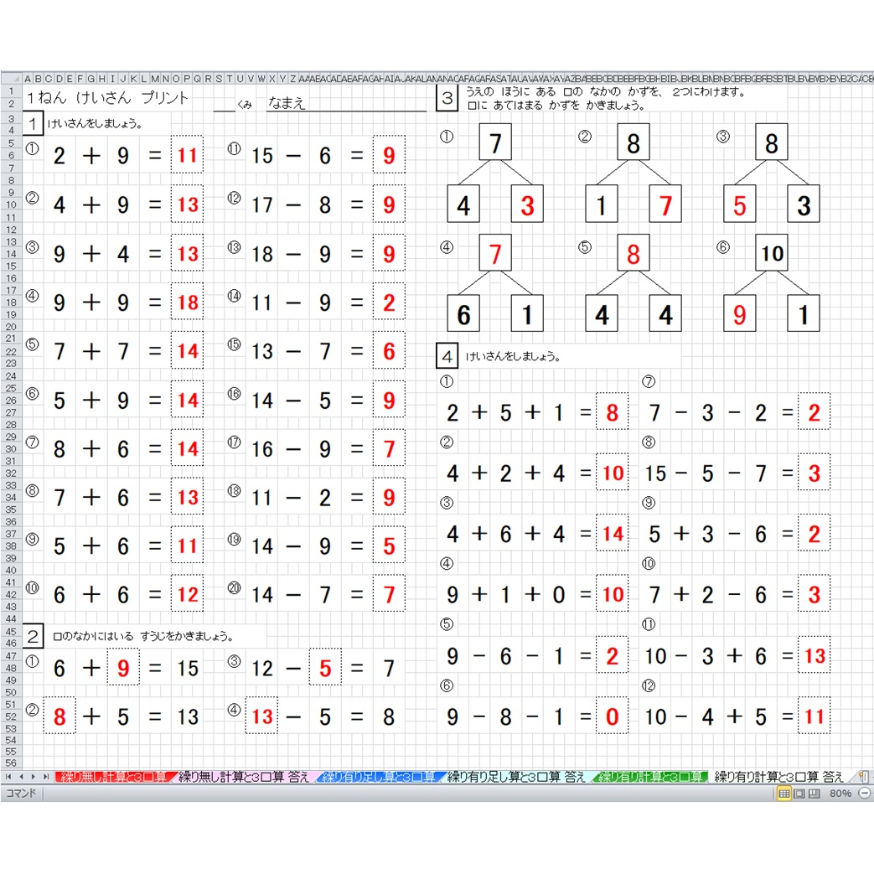This screenshot has width=874, height=874.
Task: Select the top box showing 10
Action: pos(772,253)
